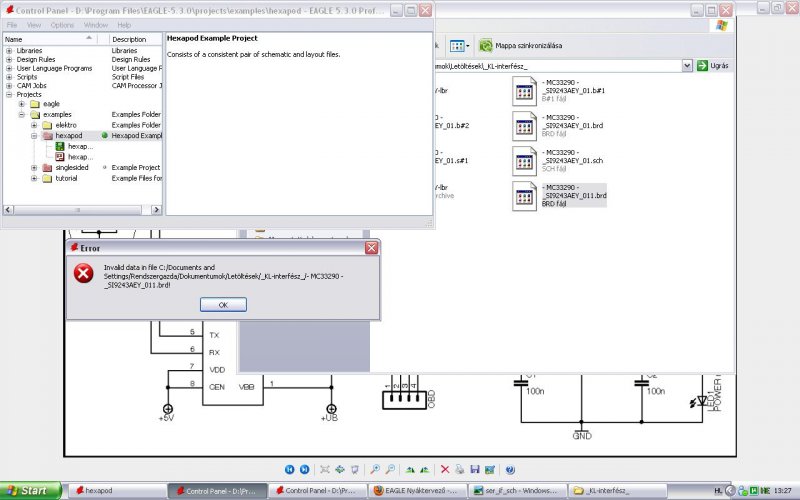Sort by the Name column header
The height and width of the screenshot is (500, 800).
[49, 39]
